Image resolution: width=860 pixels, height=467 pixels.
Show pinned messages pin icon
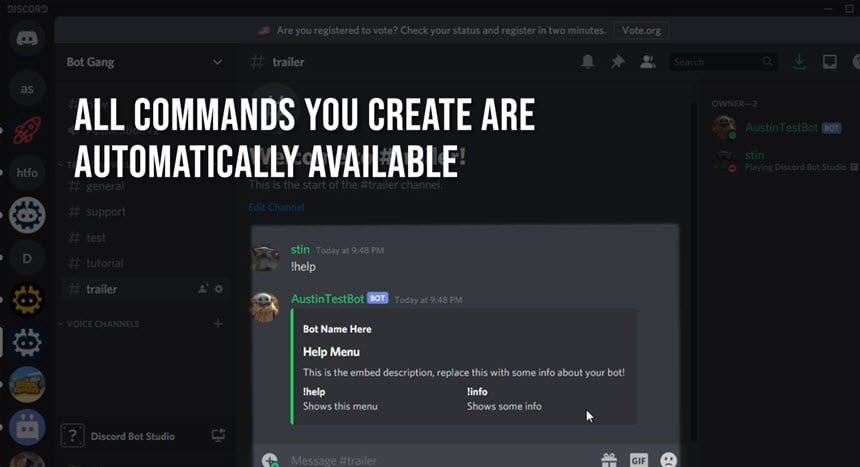point(618,61)
